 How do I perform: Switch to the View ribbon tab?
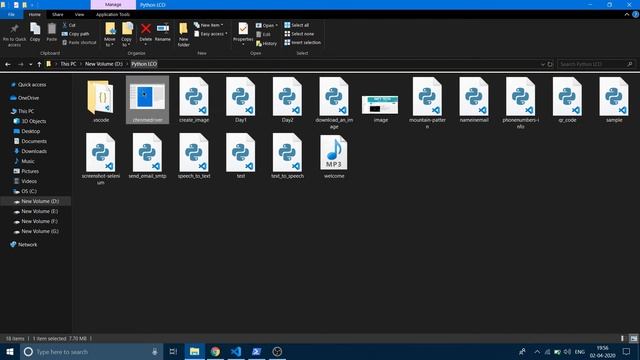tap(79, 14)
